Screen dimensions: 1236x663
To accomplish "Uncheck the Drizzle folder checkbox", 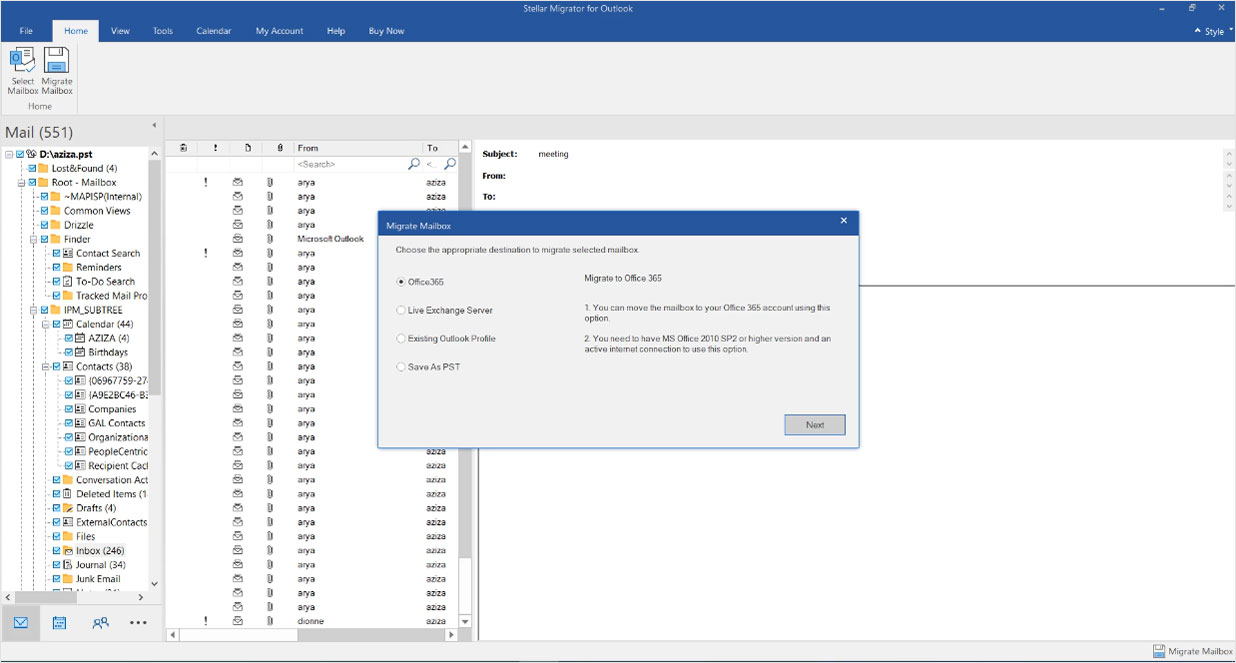I will 44,225.
